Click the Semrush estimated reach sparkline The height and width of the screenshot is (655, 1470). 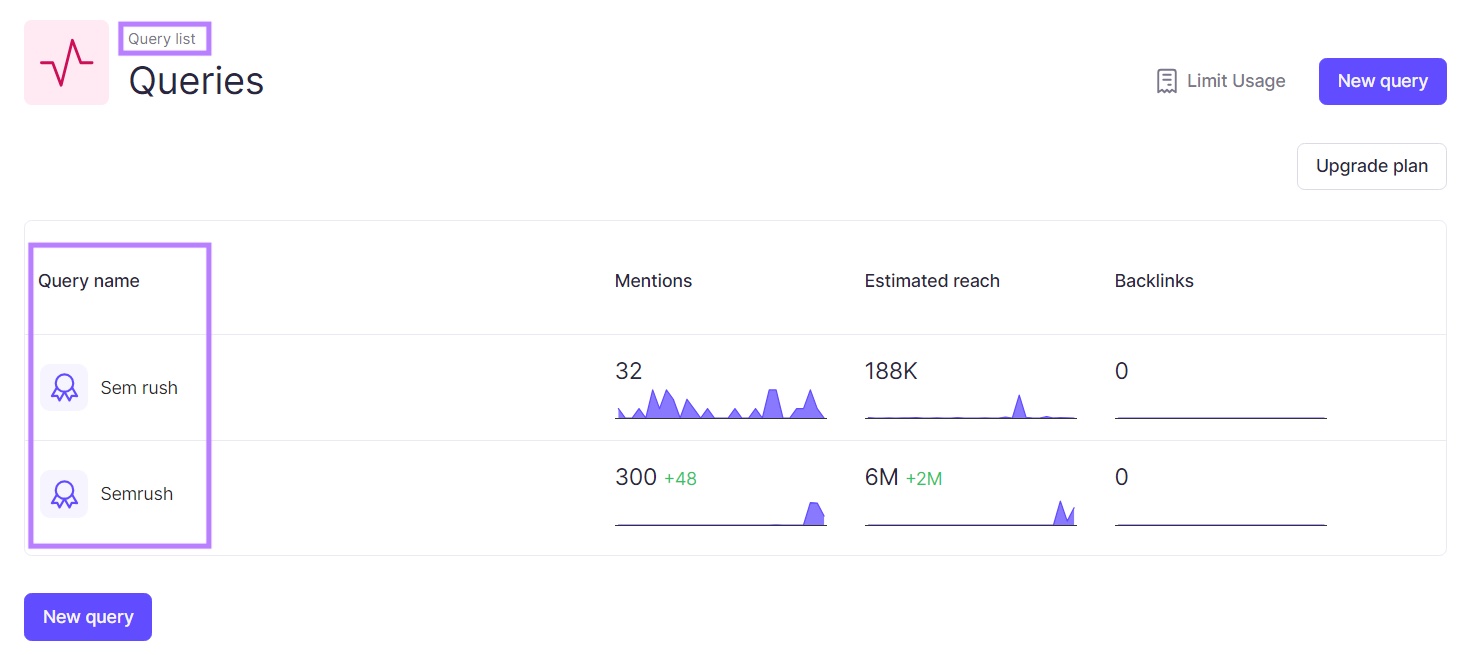[970, 514]
